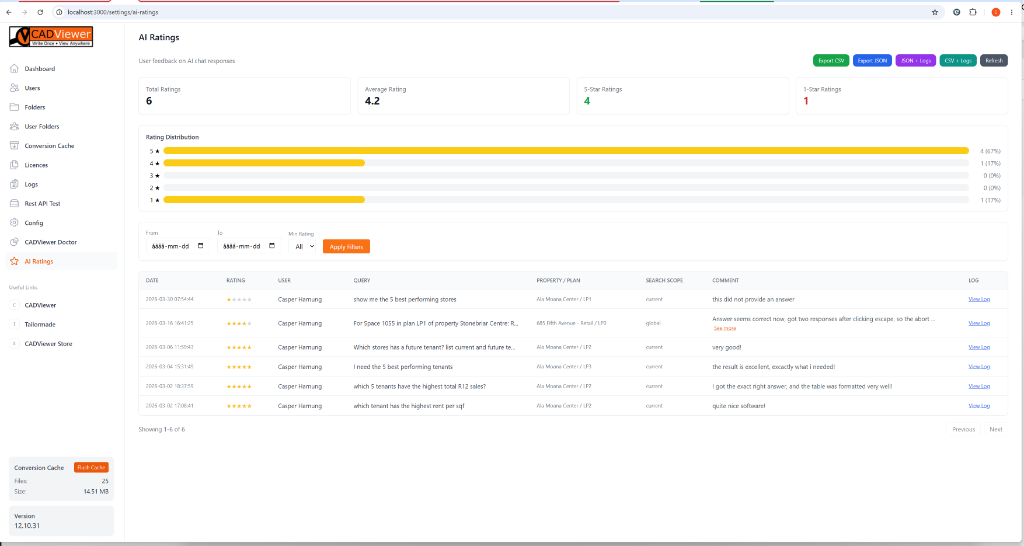Open the CADViewer Store useful link
The height and width of the screenshot is (546, 1024).
click(48, 344)
